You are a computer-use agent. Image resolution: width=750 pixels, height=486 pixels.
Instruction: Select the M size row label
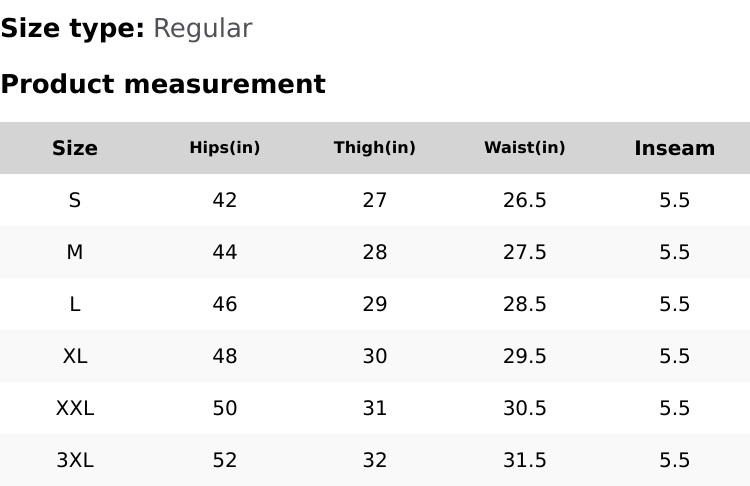click(x=75, y=252)
